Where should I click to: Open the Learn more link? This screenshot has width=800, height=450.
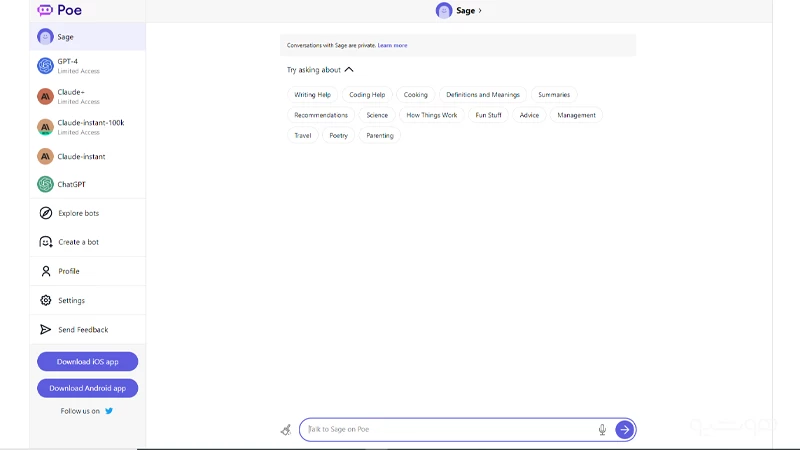(392, 45)
